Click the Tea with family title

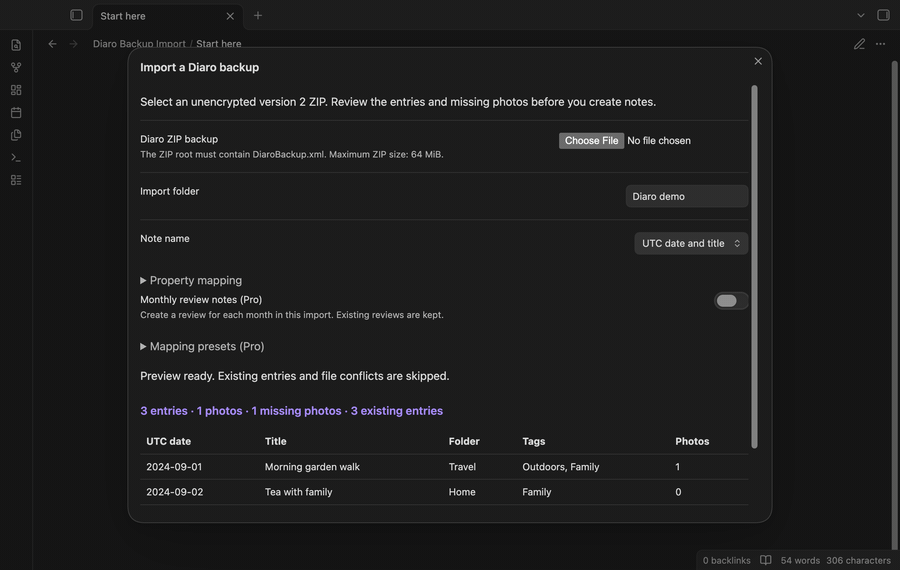pos(298,492)
